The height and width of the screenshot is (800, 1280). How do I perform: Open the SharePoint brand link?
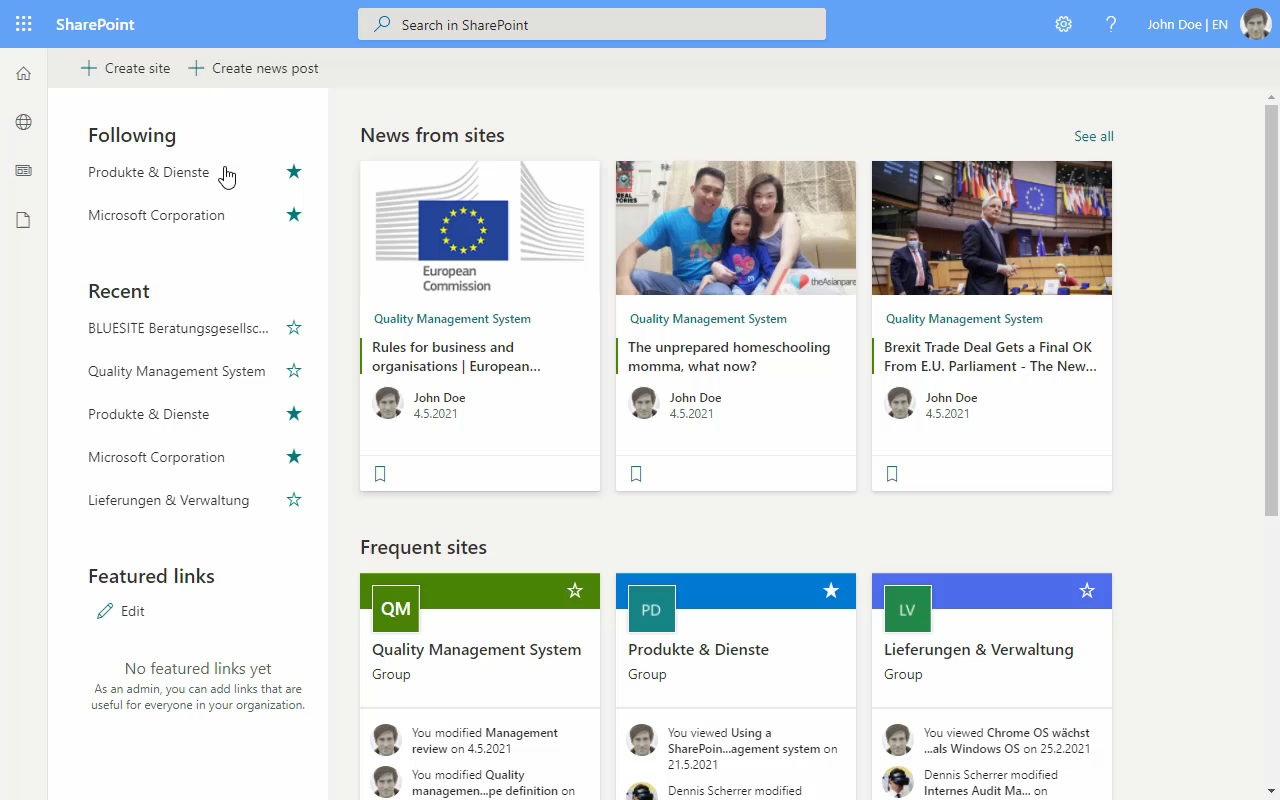[x=95, y=24]
